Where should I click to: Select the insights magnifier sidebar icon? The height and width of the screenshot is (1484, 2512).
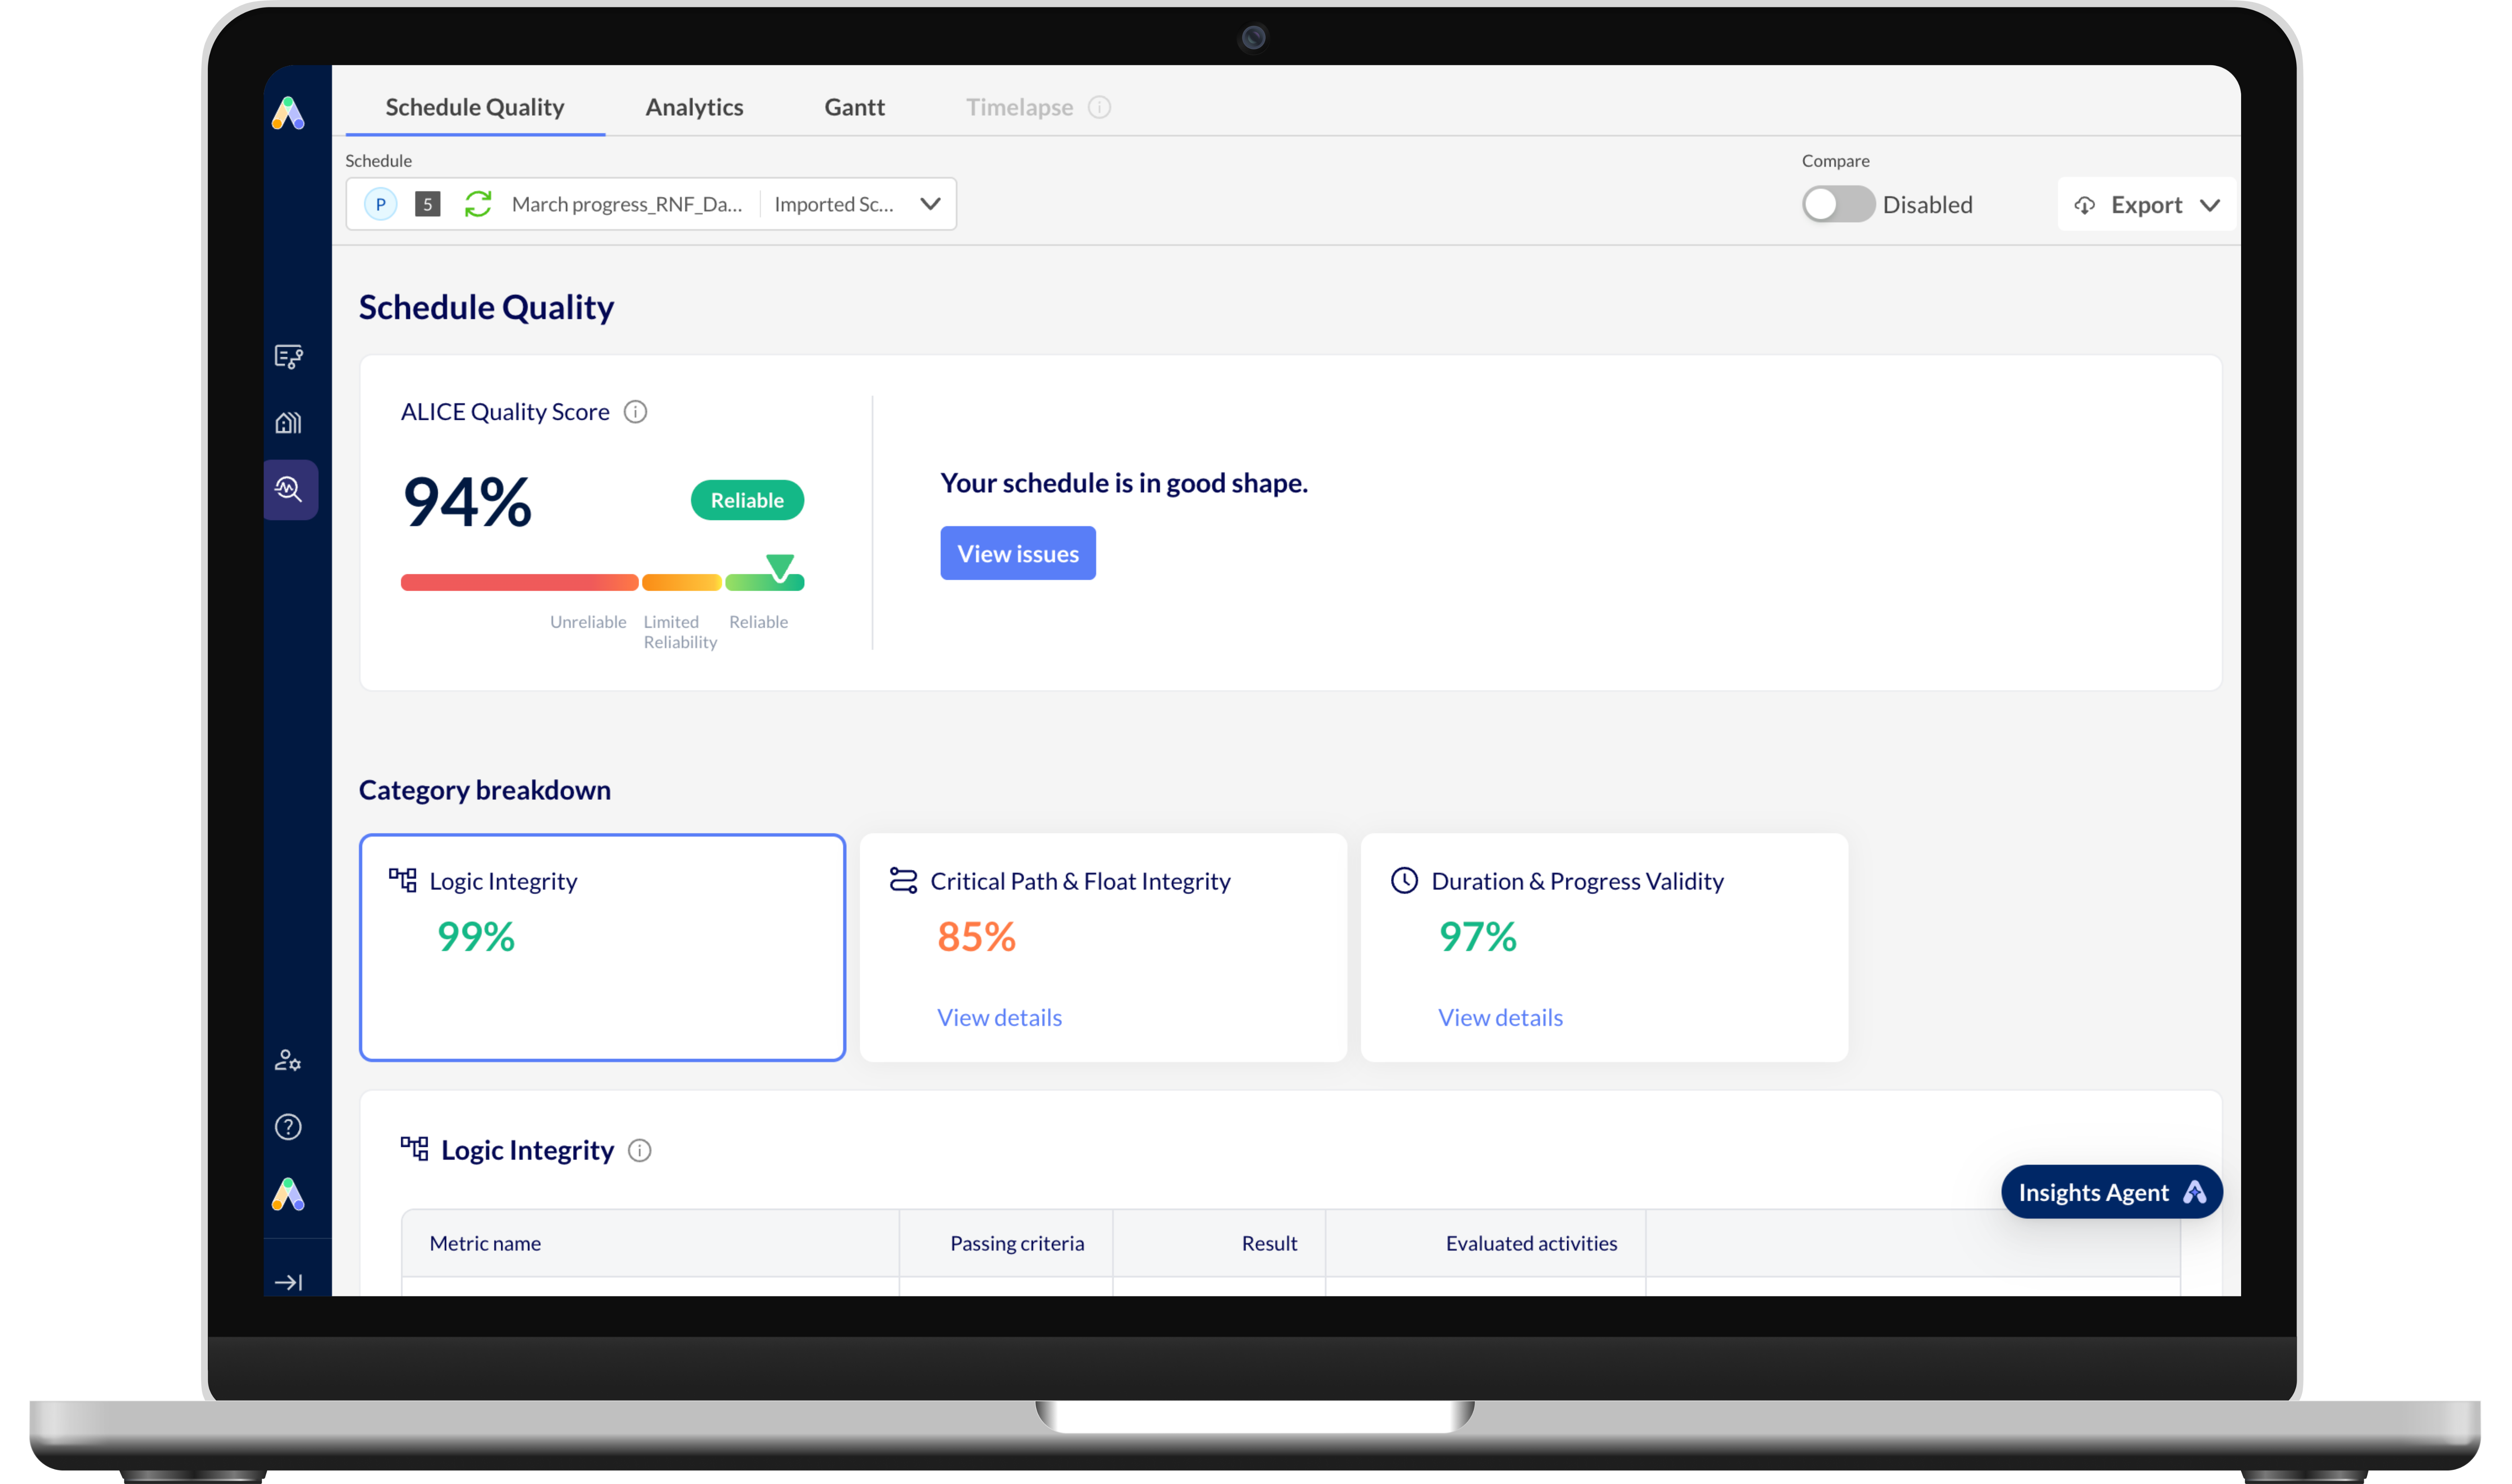pos(289,489)
